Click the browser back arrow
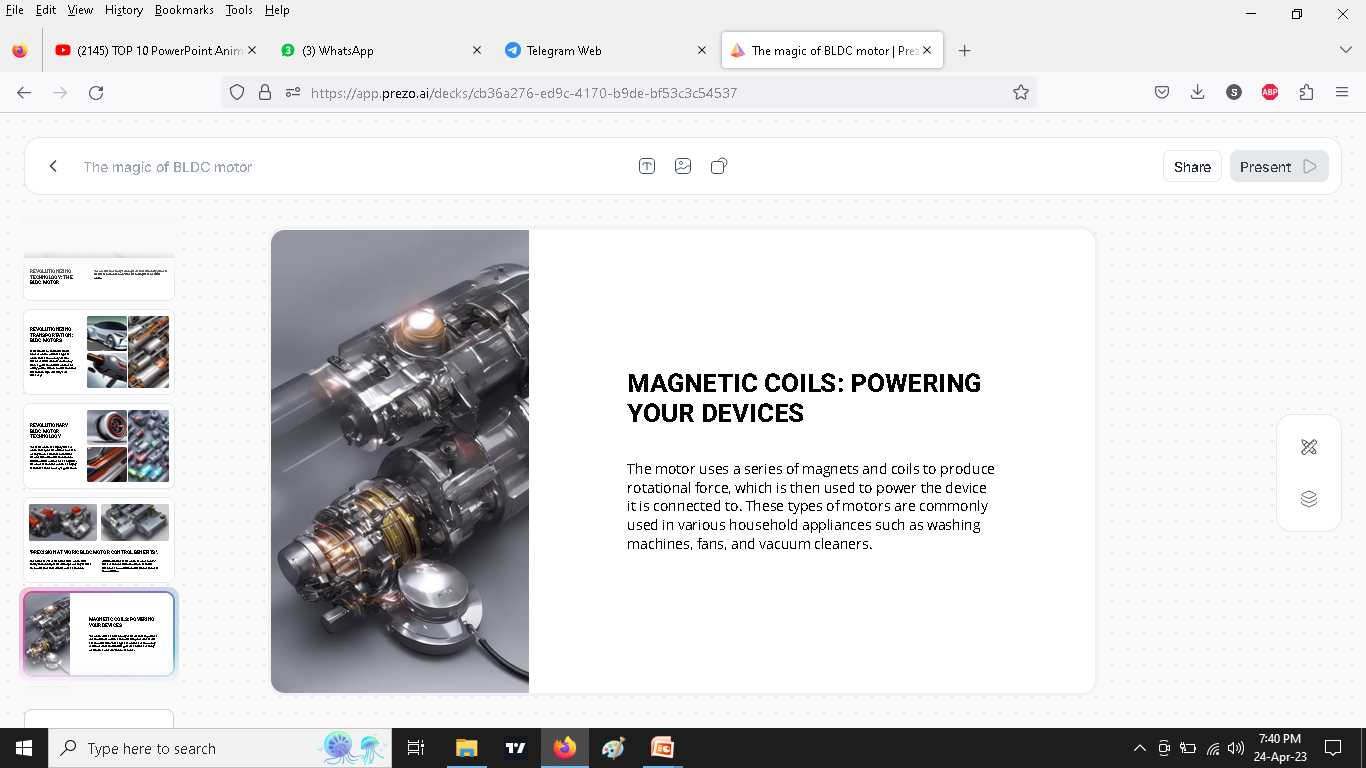 point(24,92)
